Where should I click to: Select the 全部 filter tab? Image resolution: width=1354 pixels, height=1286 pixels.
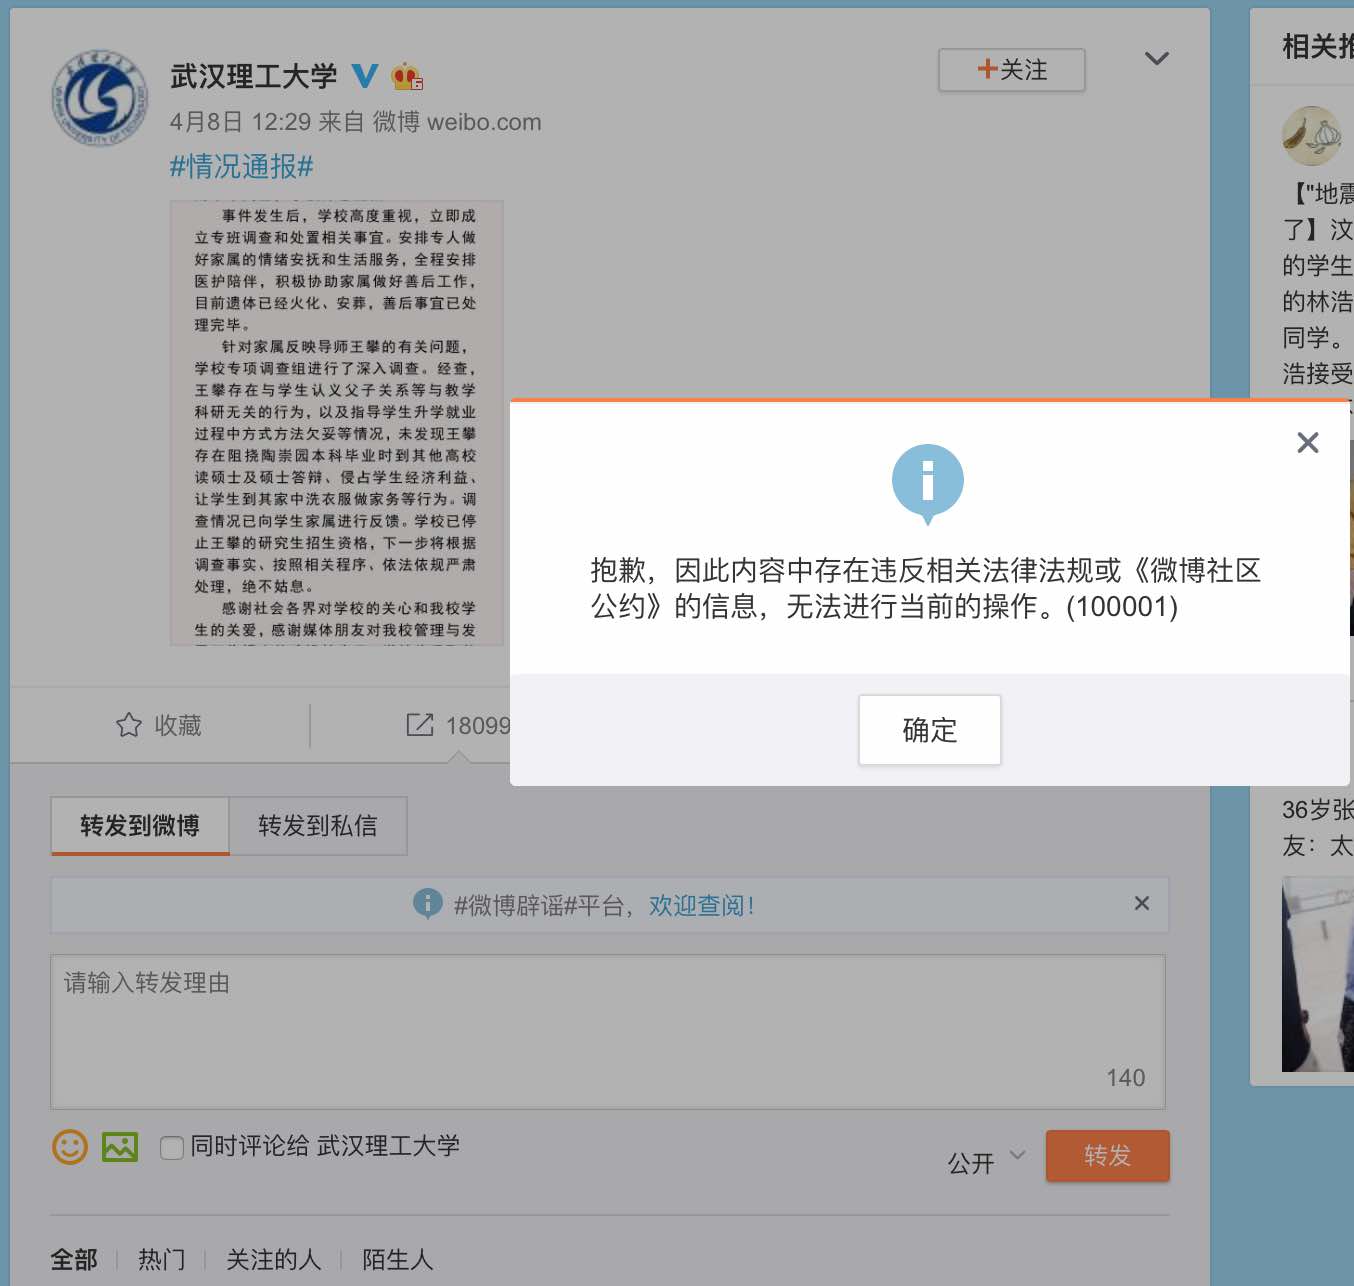coord(75,1259)
